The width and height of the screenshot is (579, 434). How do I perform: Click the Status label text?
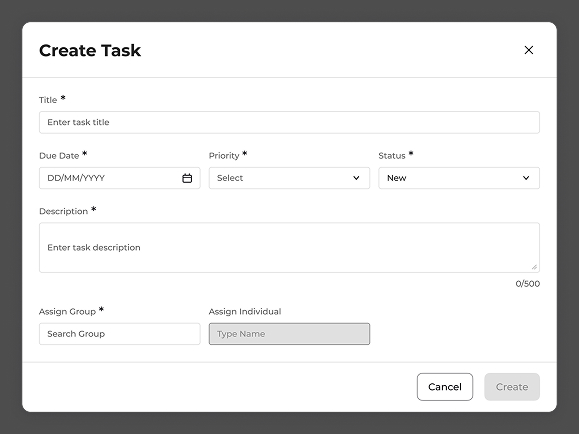pyautogui.click(x=392, y=156)
